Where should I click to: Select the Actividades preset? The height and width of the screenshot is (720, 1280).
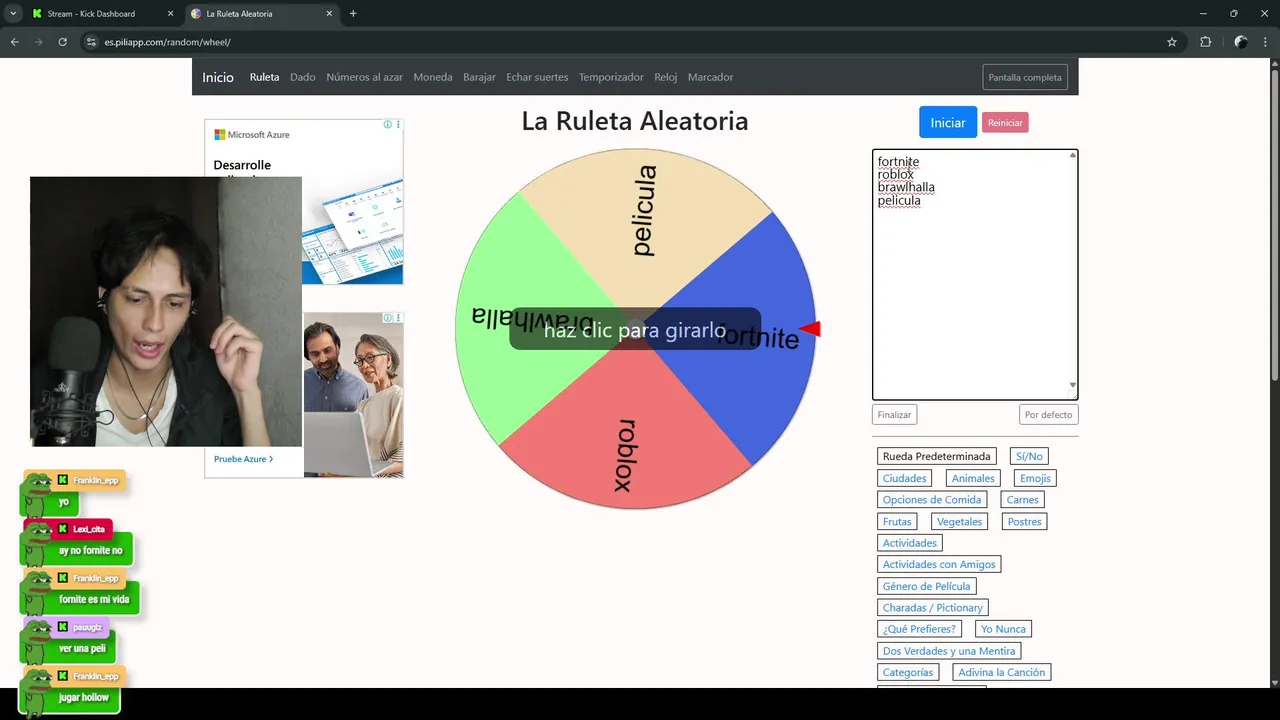pyautogui.click(x=909, y=543)
